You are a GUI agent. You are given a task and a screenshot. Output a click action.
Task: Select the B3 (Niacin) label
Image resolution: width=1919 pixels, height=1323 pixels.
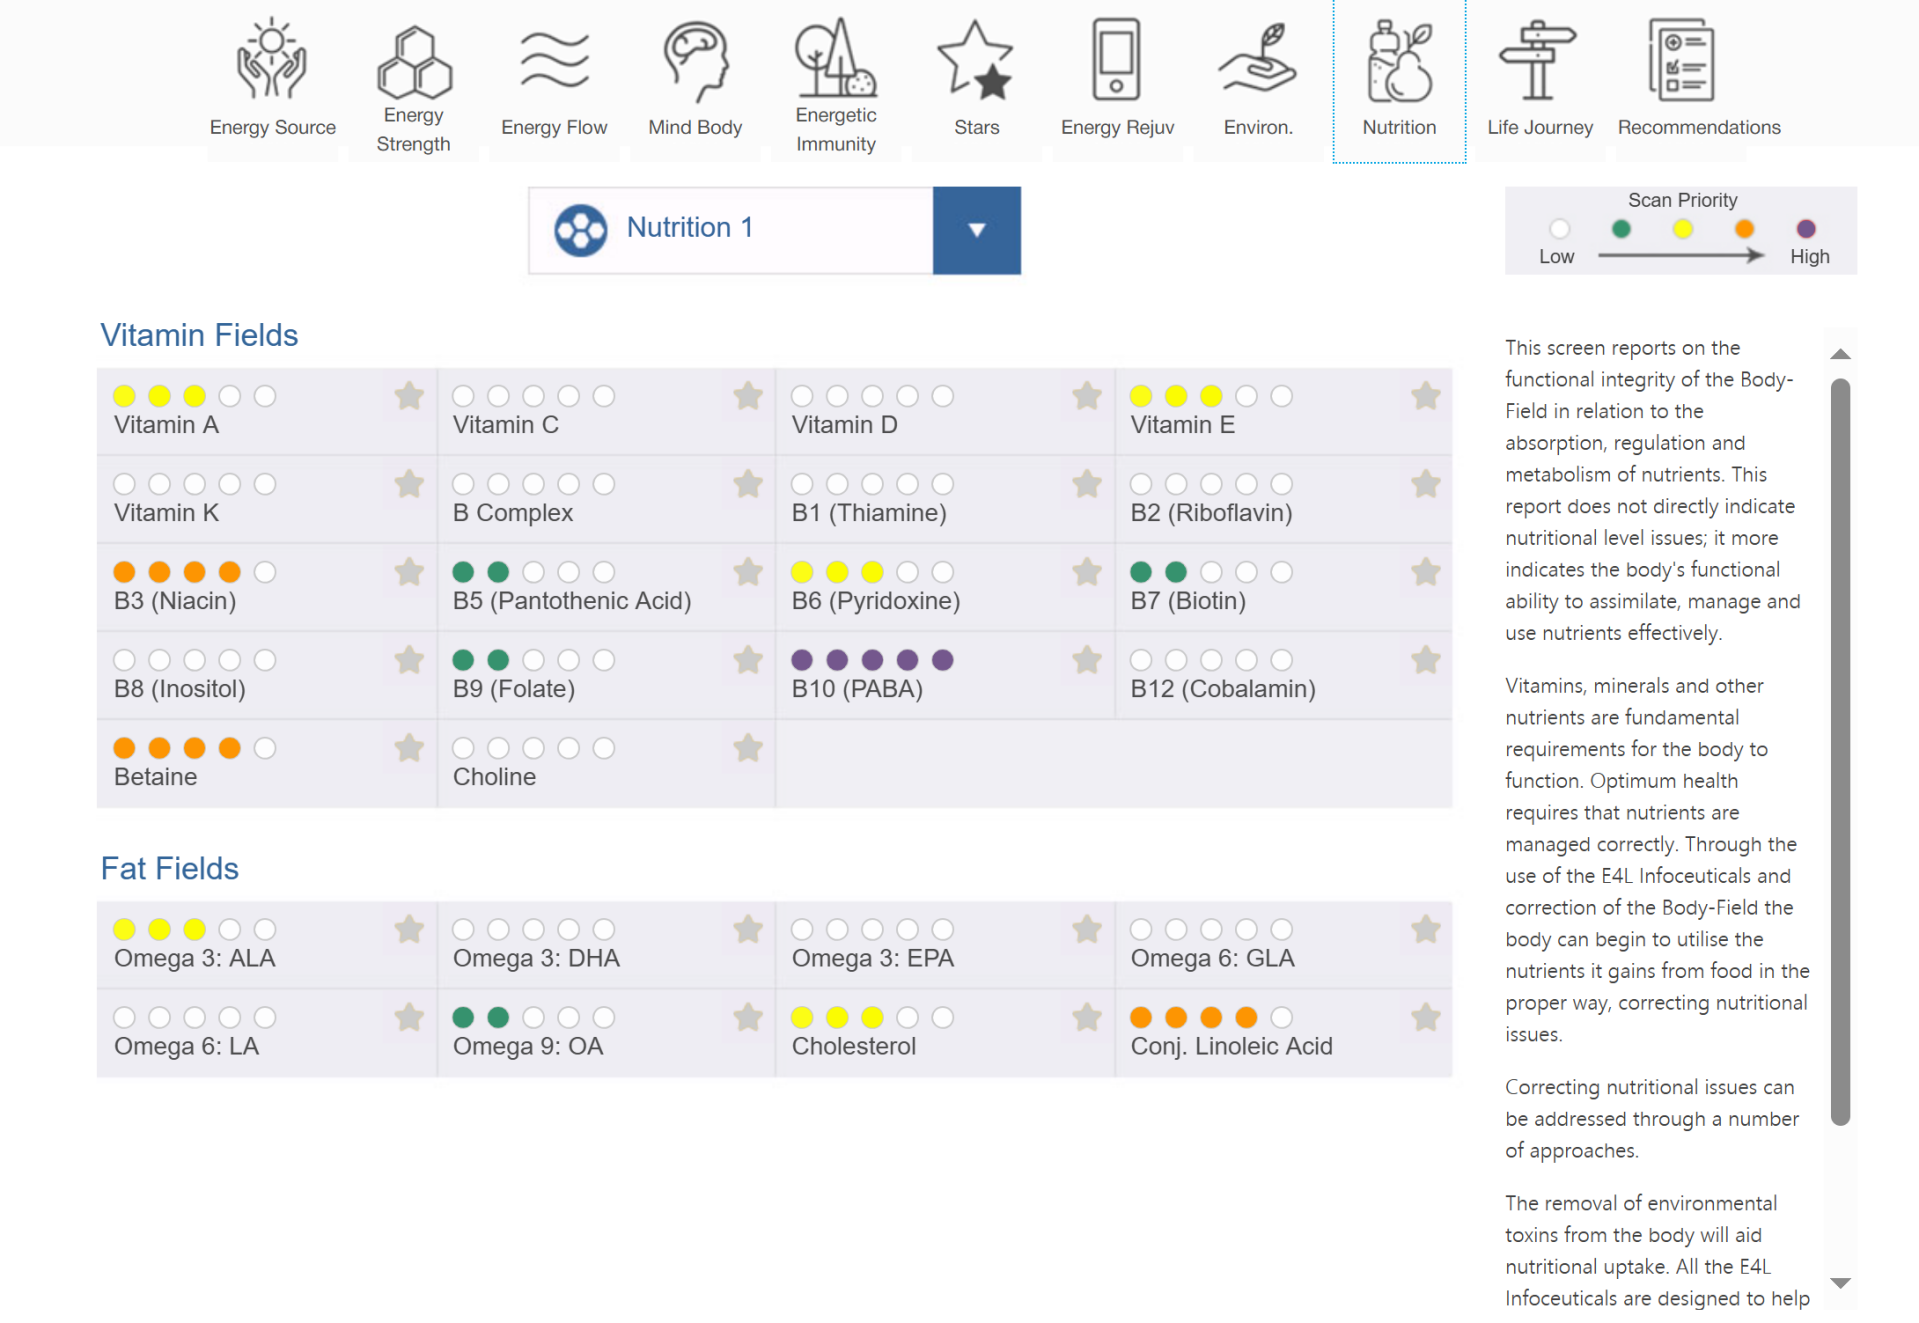[x=175, y=601]
